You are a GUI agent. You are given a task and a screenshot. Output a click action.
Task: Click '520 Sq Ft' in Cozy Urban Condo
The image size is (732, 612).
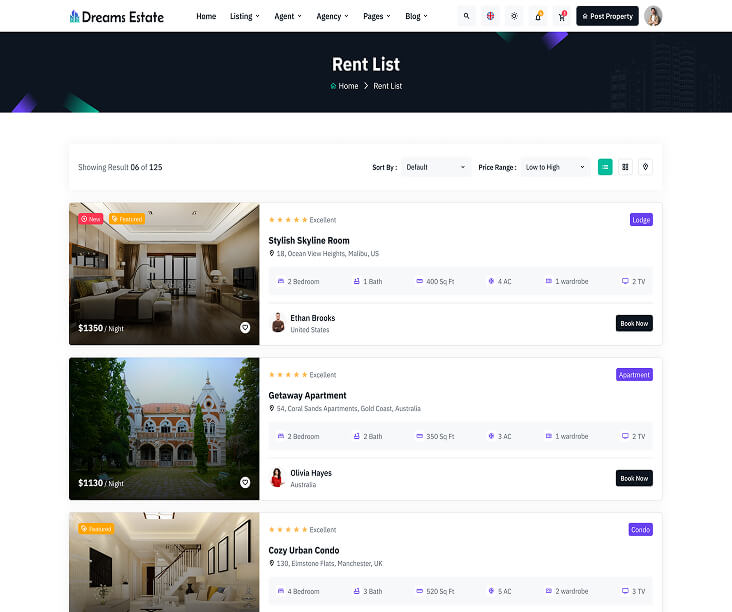click(x=440, y=591)
